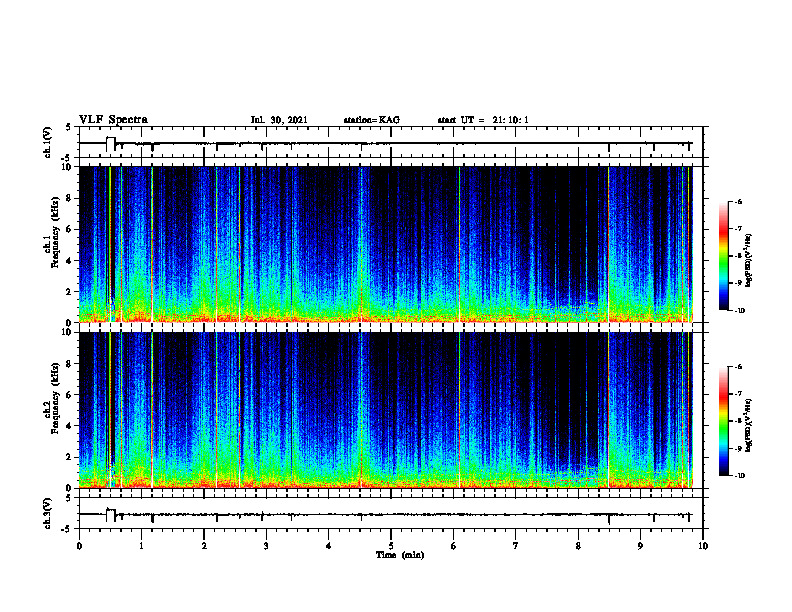The height and width of the screenshot is (612, 792).
Task: Select the "start UT = 21:10: 1" text
Action: (x=483, y=120)
